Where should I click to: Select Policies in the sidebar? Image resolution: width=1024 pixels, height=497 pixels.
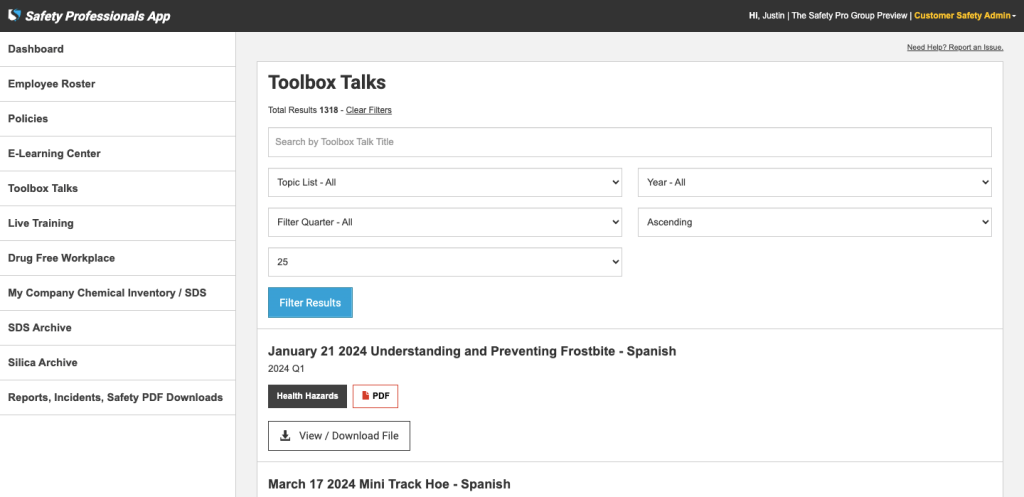click(118, 119)
